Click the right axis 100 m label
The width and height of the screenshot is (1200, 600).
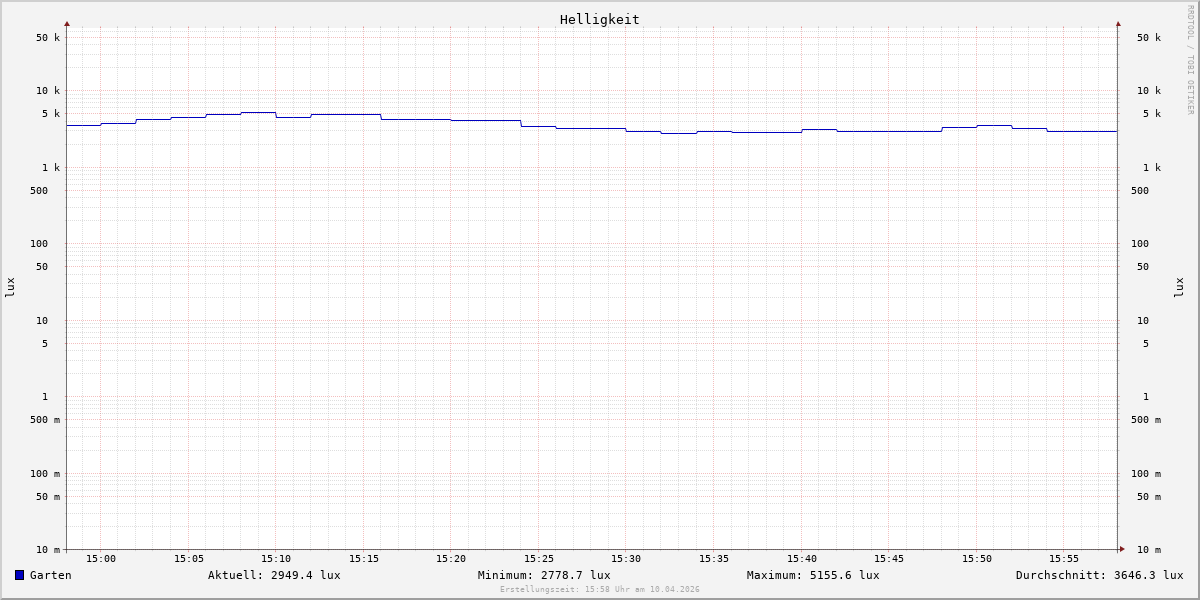[1146, 474]
